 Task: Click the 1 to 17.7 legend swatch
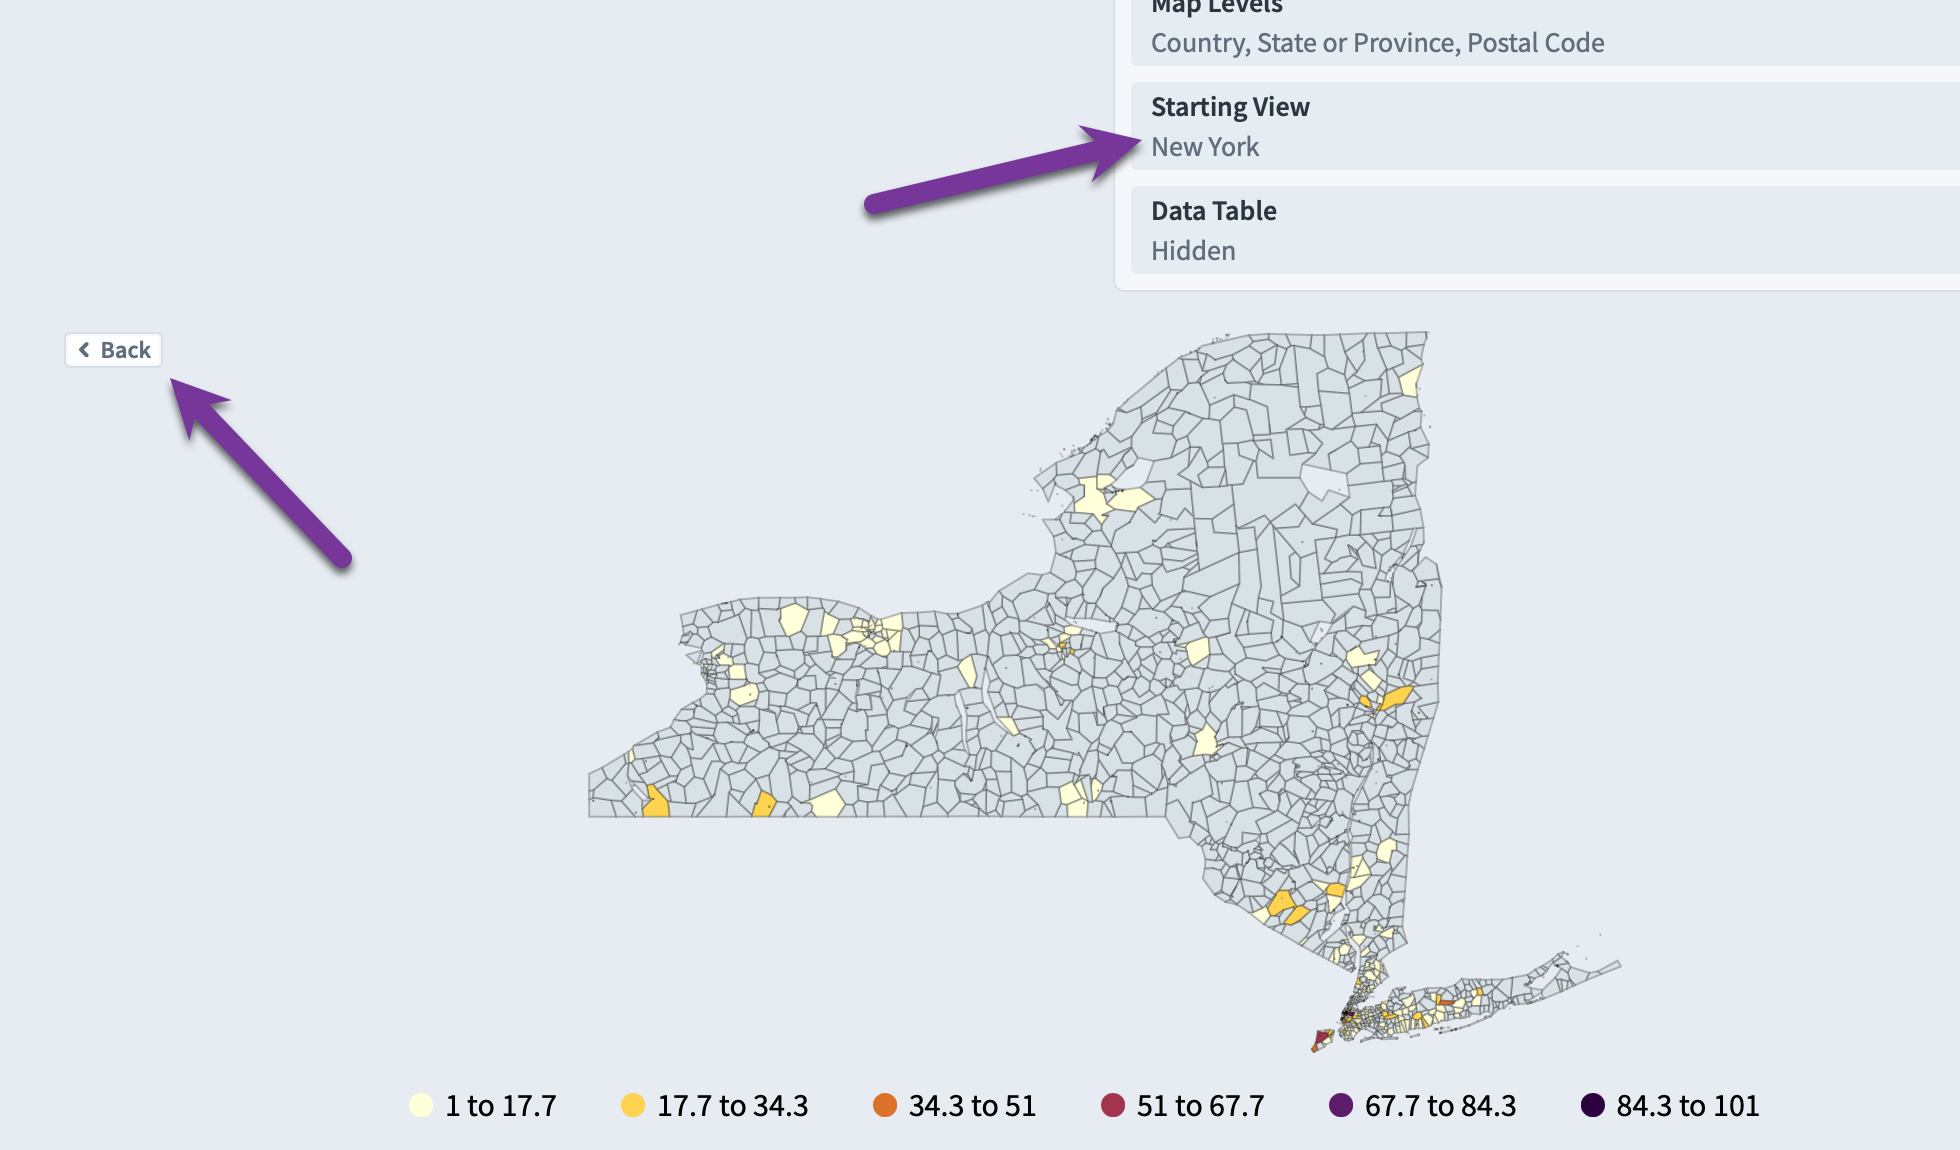coord(421,1105)
